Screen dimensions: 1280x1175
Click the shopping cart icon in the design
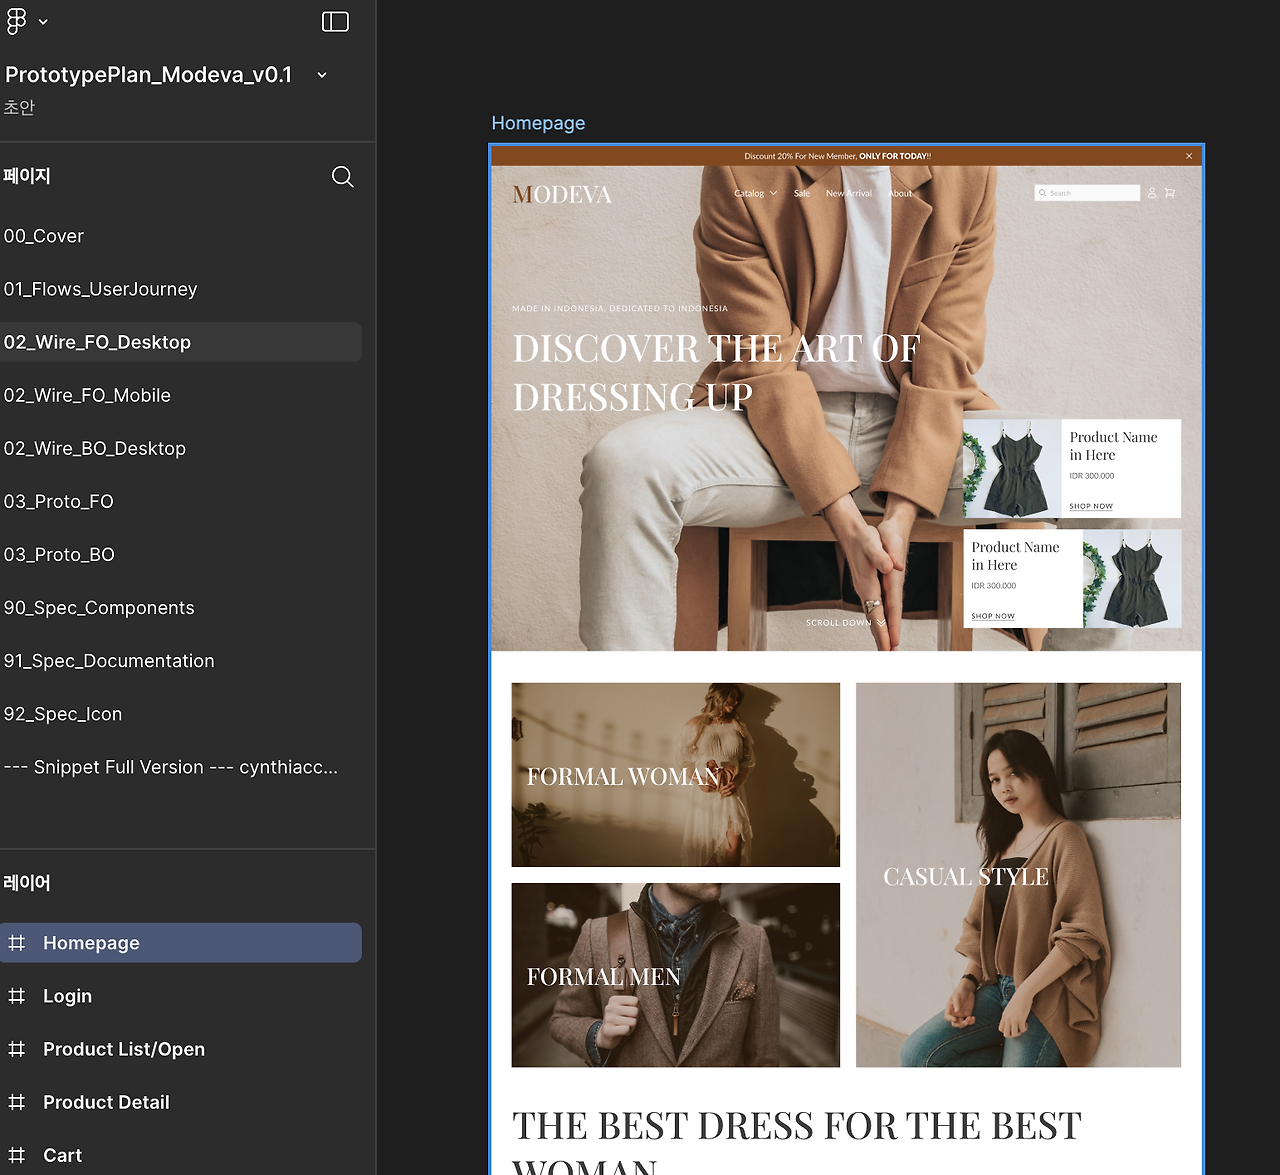tap(1170, 193)
